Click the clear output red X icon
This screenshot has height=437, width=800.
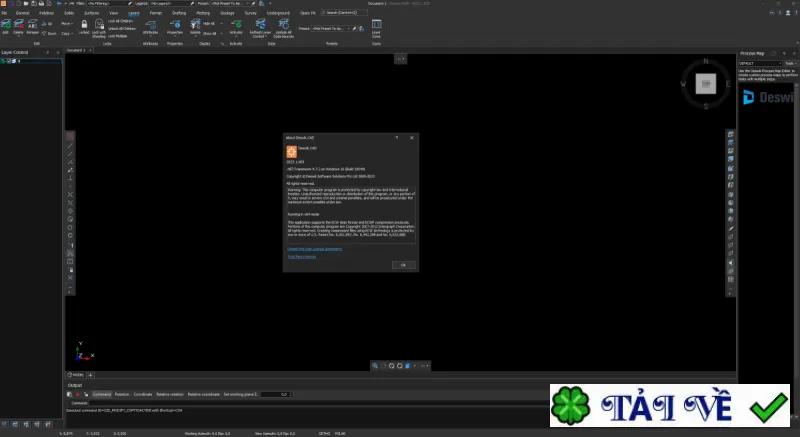[x=78, y=394]
